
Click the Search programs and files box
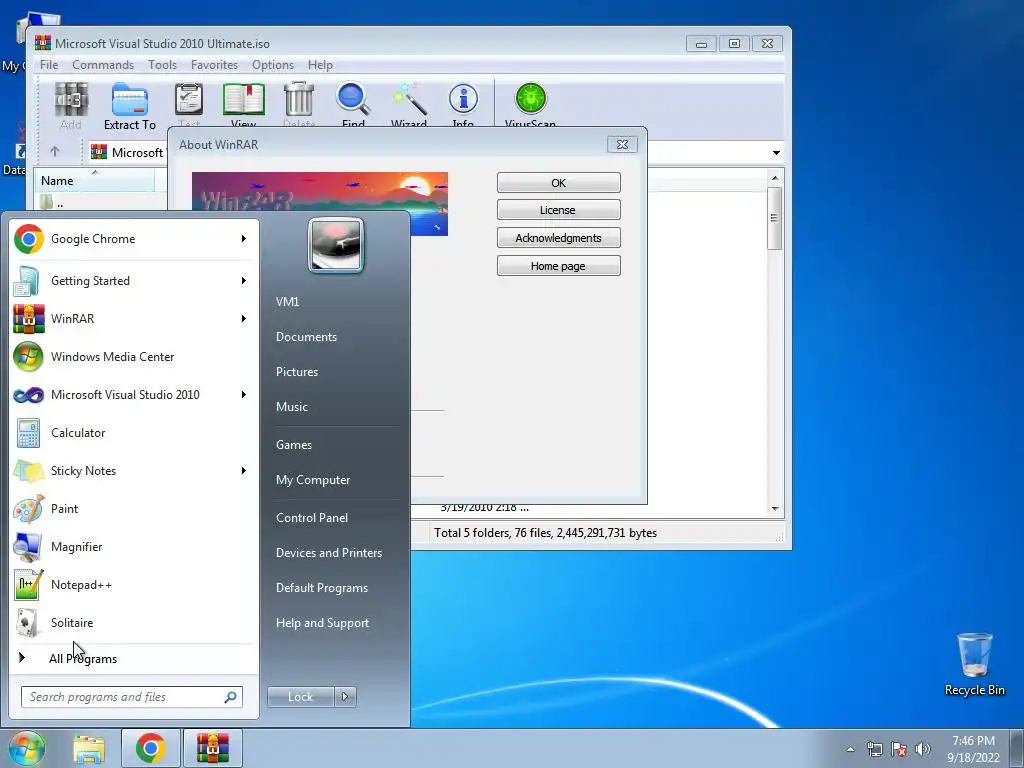[131, 697]
